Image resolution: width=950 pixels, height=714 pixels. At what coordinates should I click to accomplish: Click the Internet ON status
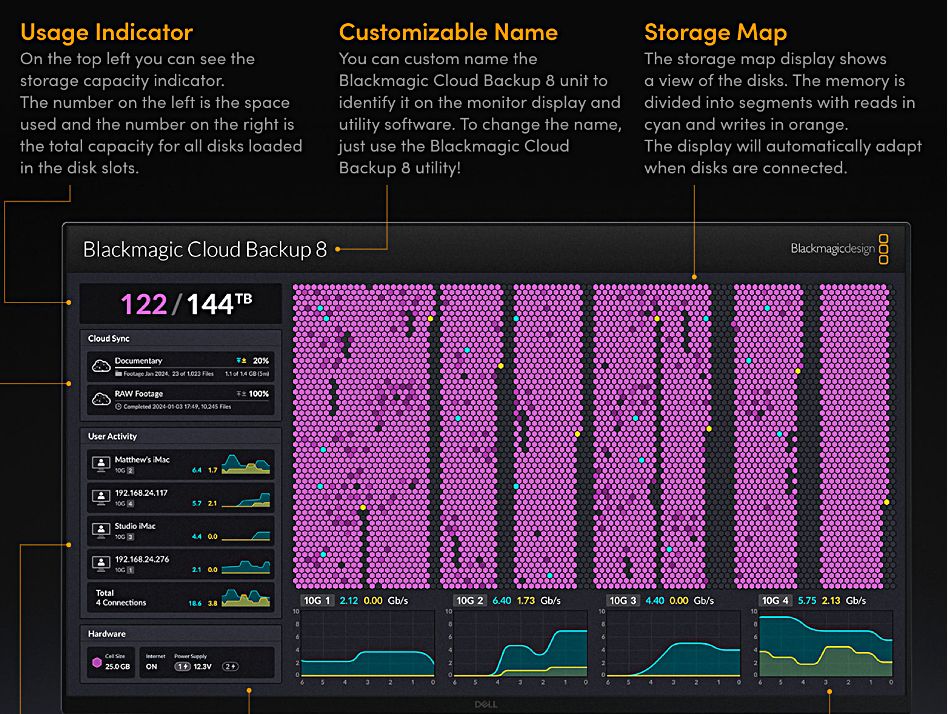(151, 667)
